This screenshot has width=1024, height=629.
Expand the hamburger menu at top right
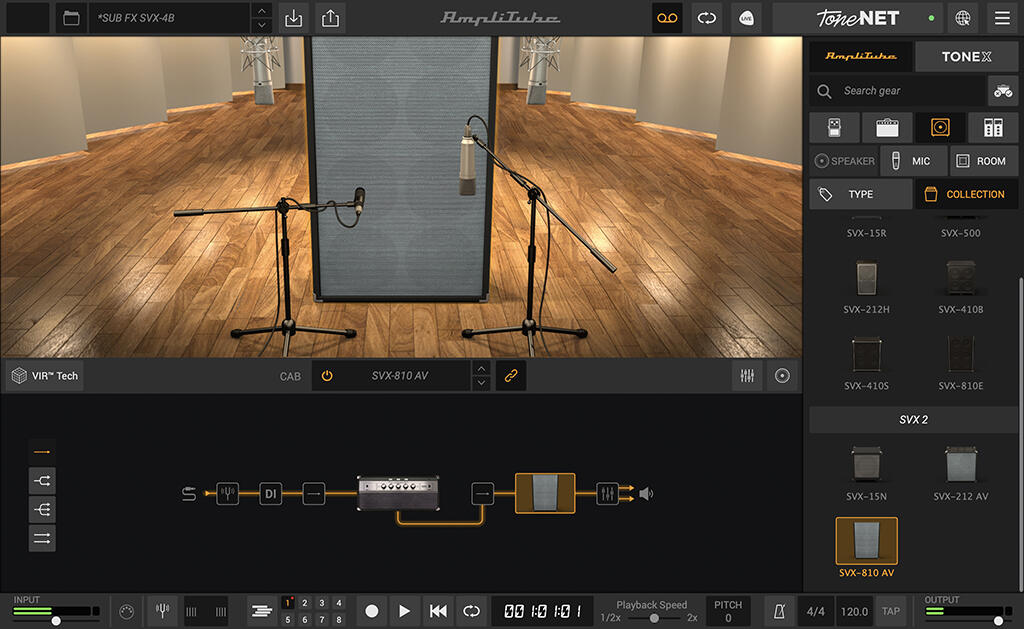point(1002,18)
